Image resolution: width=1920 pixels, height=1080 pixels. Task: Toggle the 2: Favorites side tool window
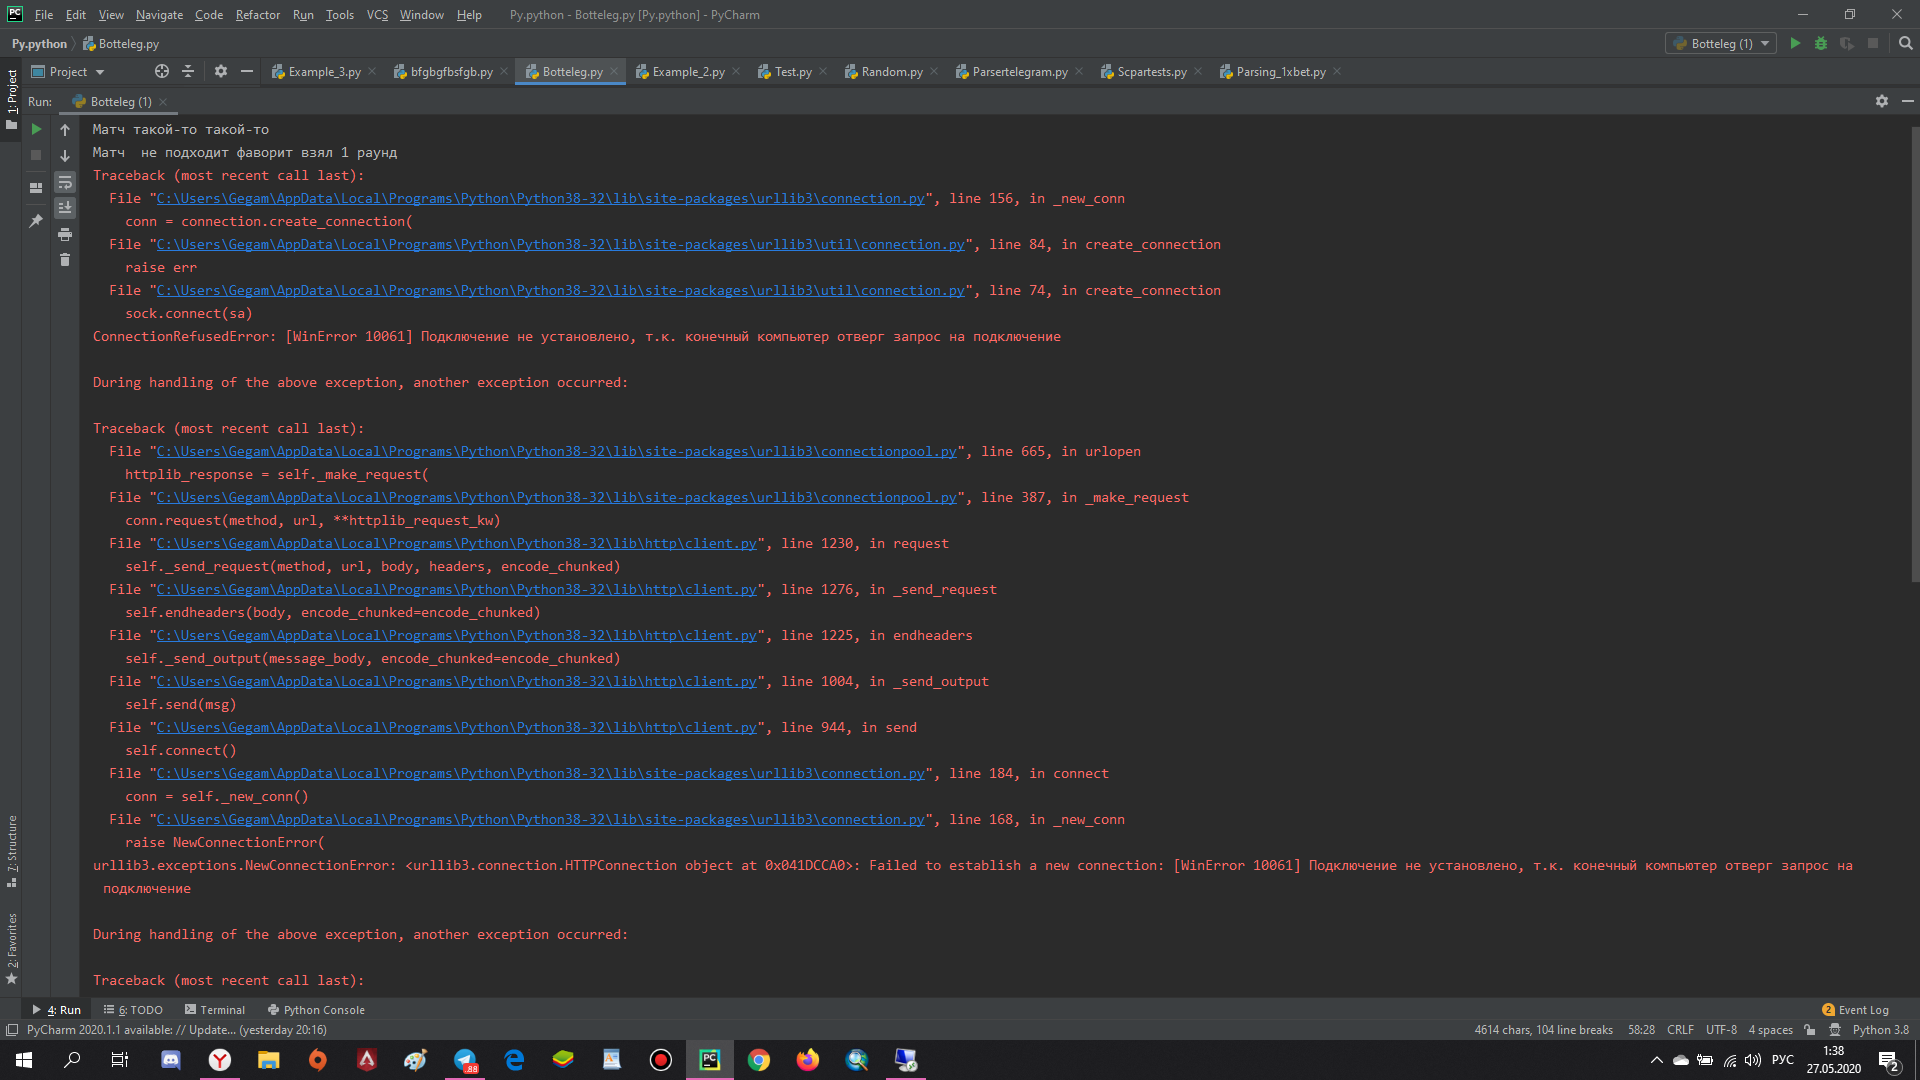(x=11, y=948)
